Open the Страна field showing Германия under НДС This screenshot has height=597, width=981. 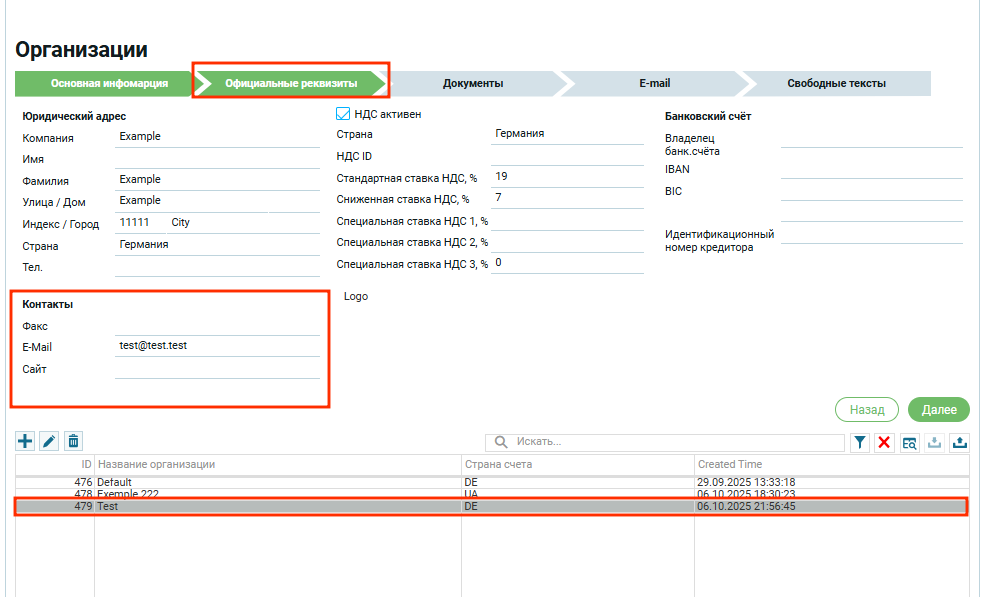(x=567, y=134)
